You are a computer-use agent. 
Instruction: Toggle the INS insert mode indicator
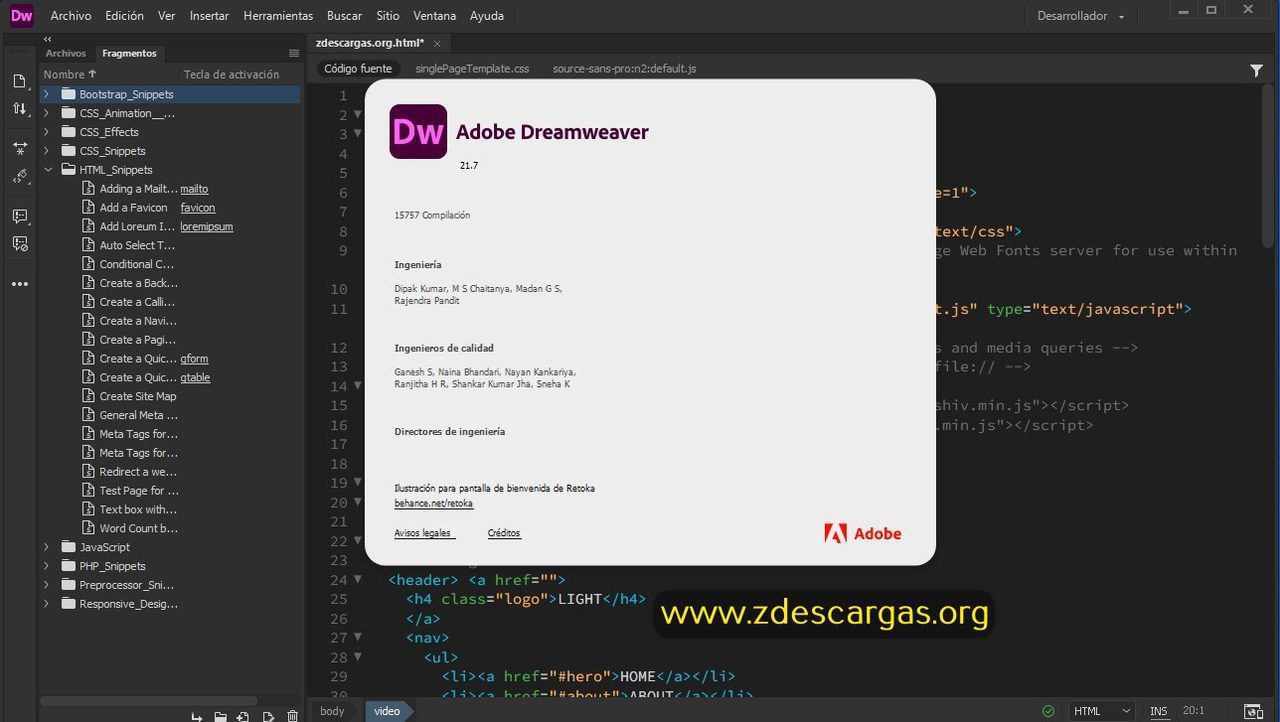coord(1158,711)
